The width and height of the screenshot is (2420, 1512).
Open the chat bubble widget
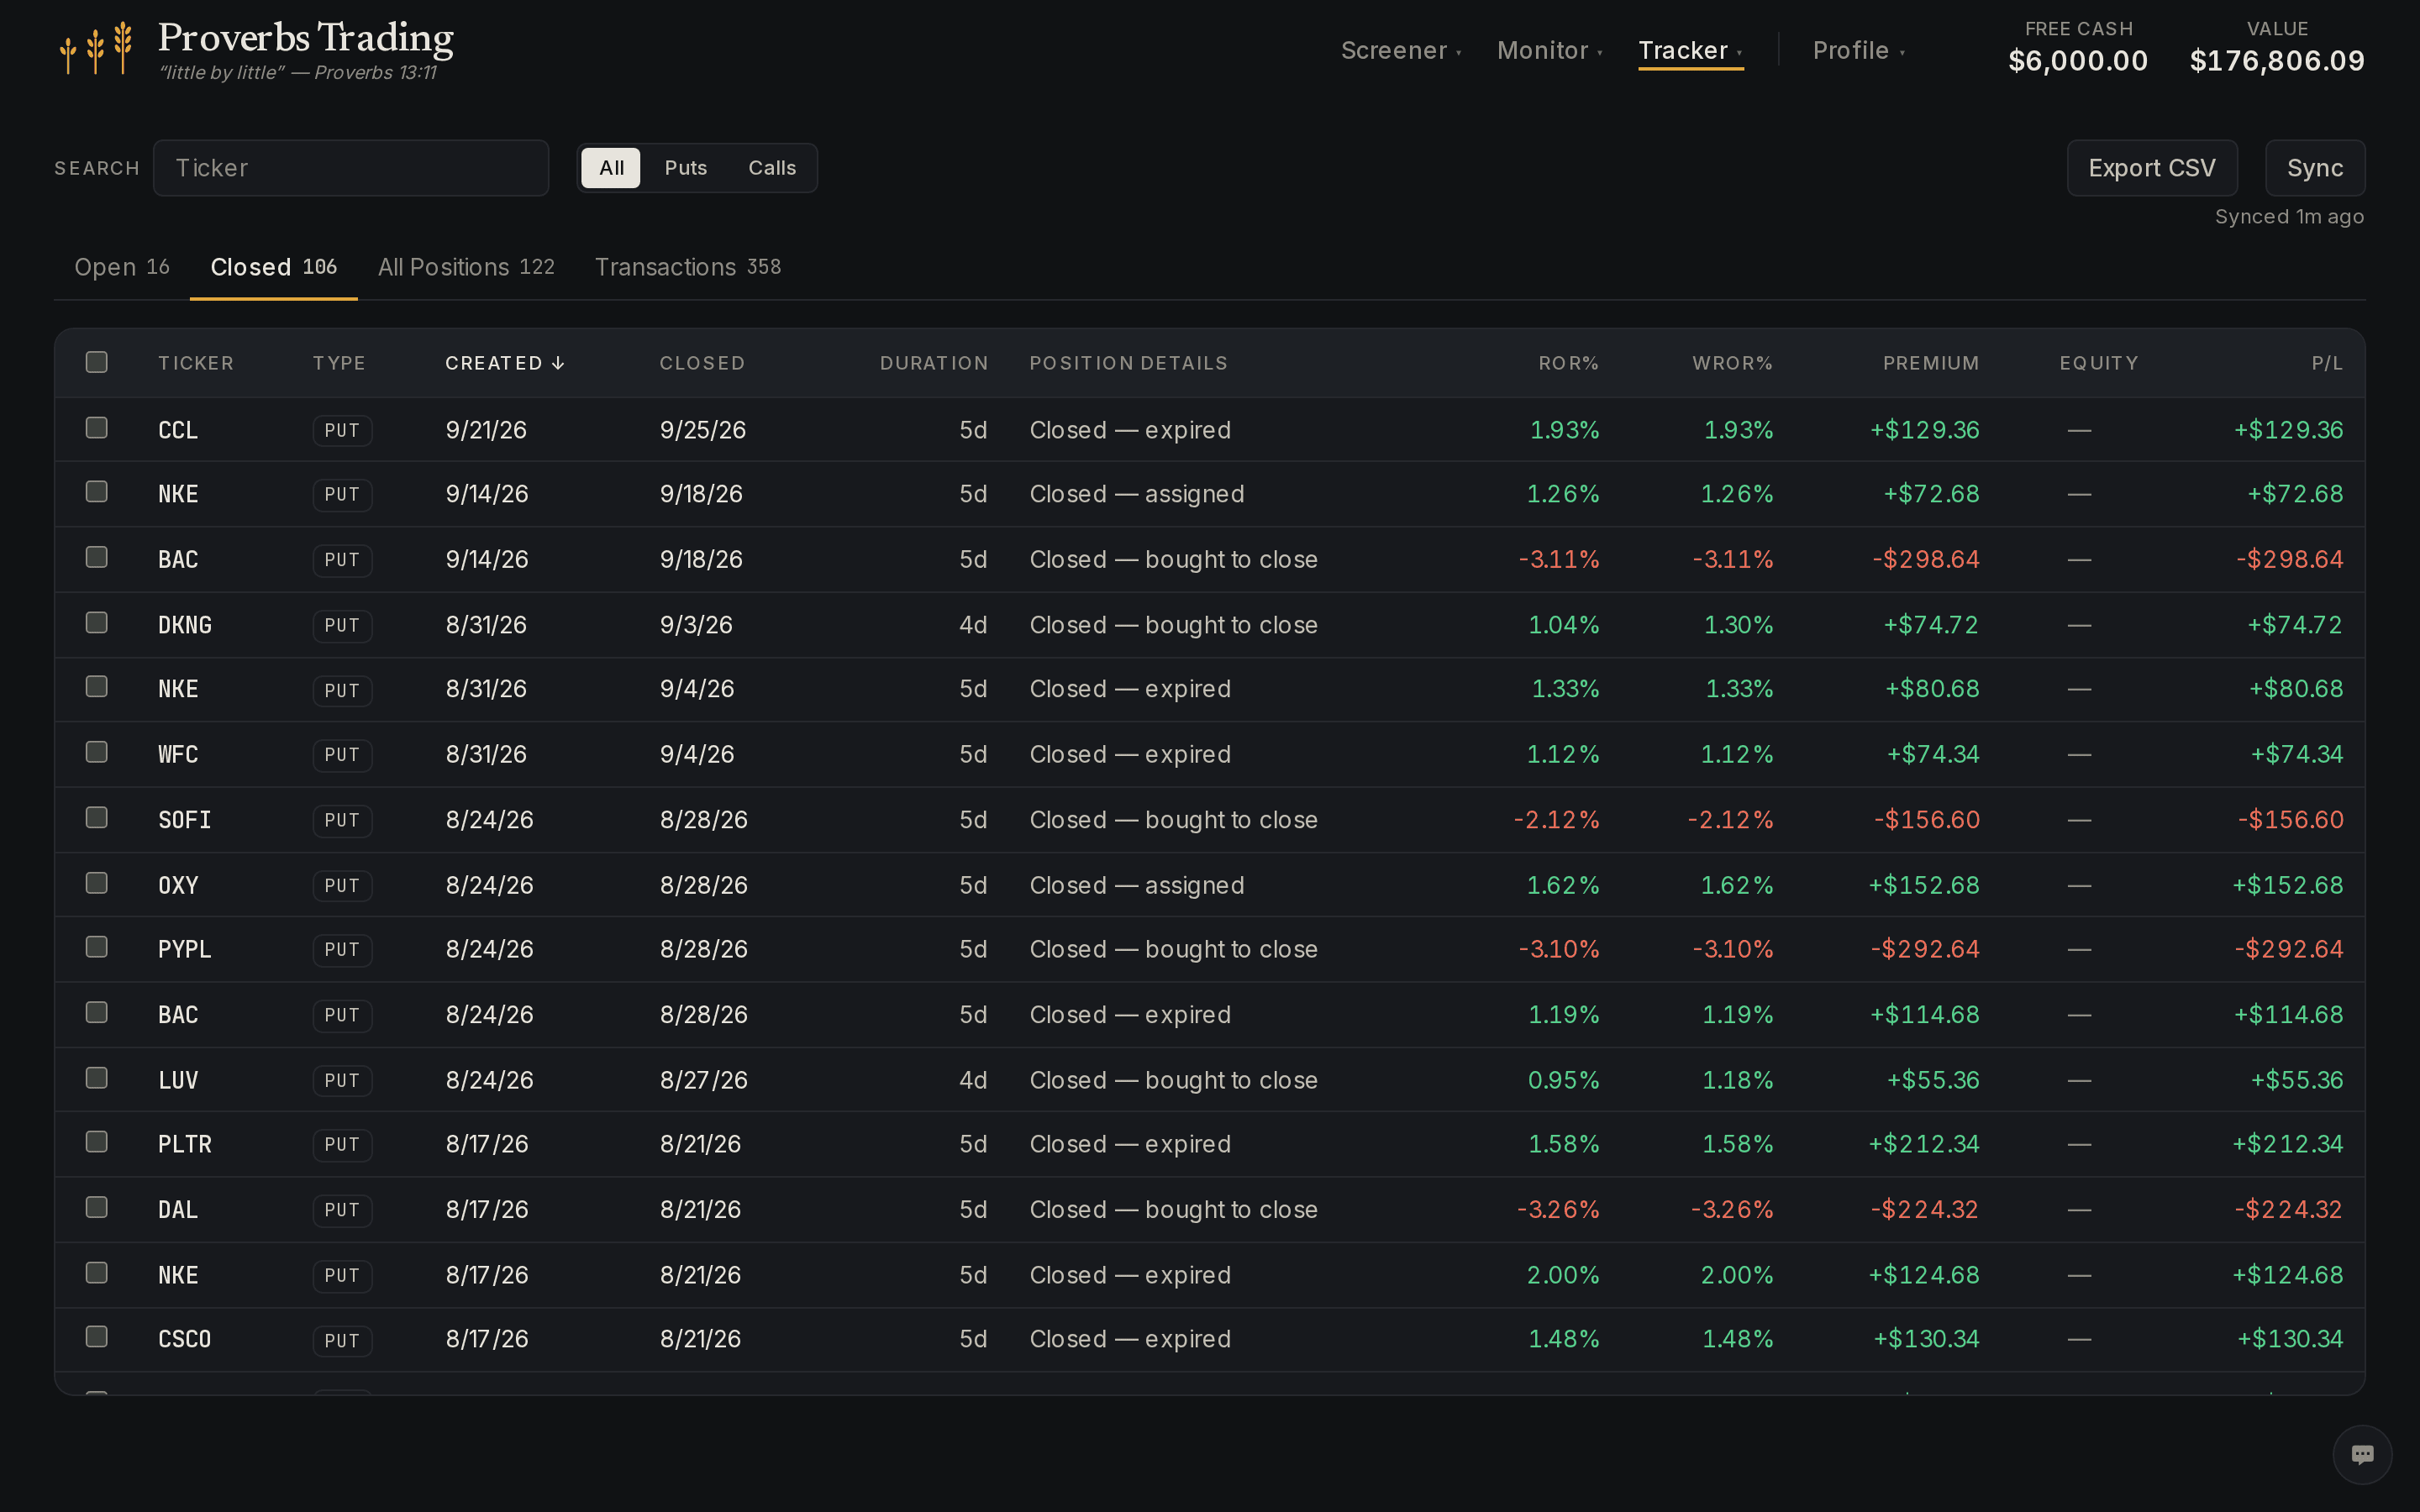click(2362, 1454)
